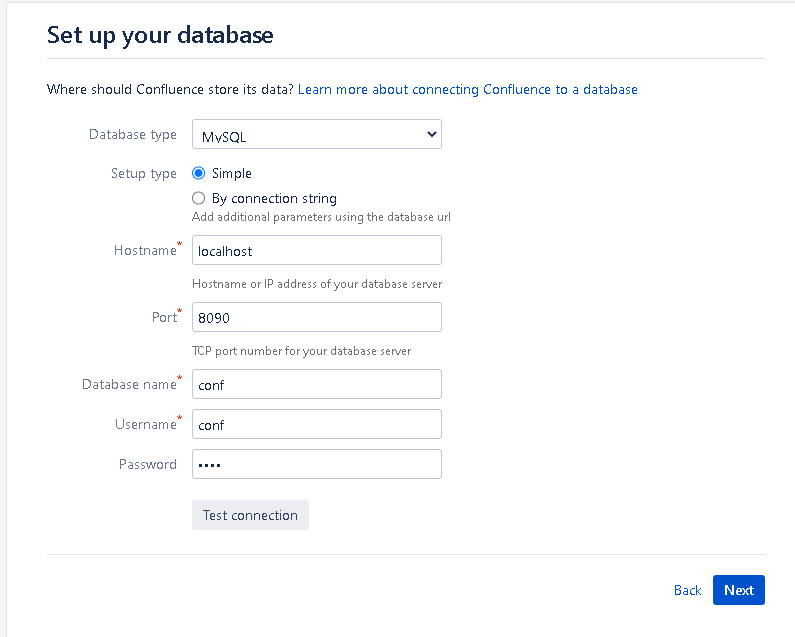Open the Database type MySQL dropdown
The height and width of the screenshot is (637, 795).
pos(316,134)
